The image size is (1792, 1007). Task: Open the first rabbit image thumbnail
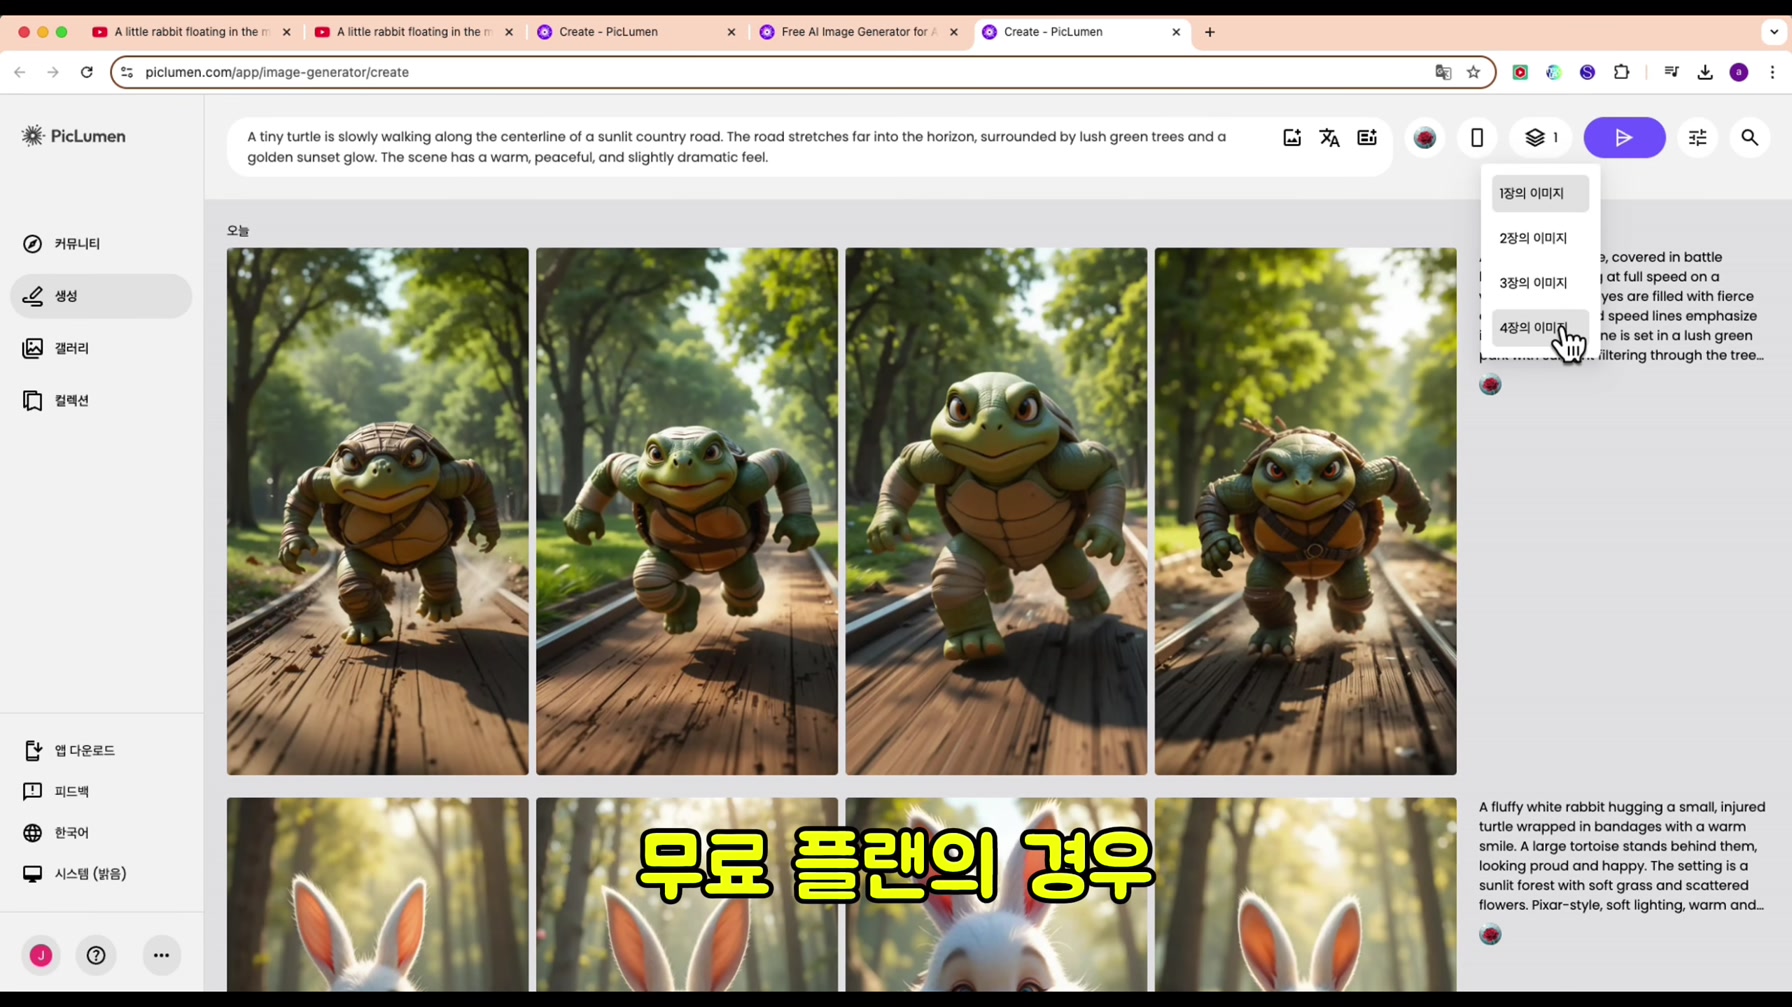pos(378,894)
